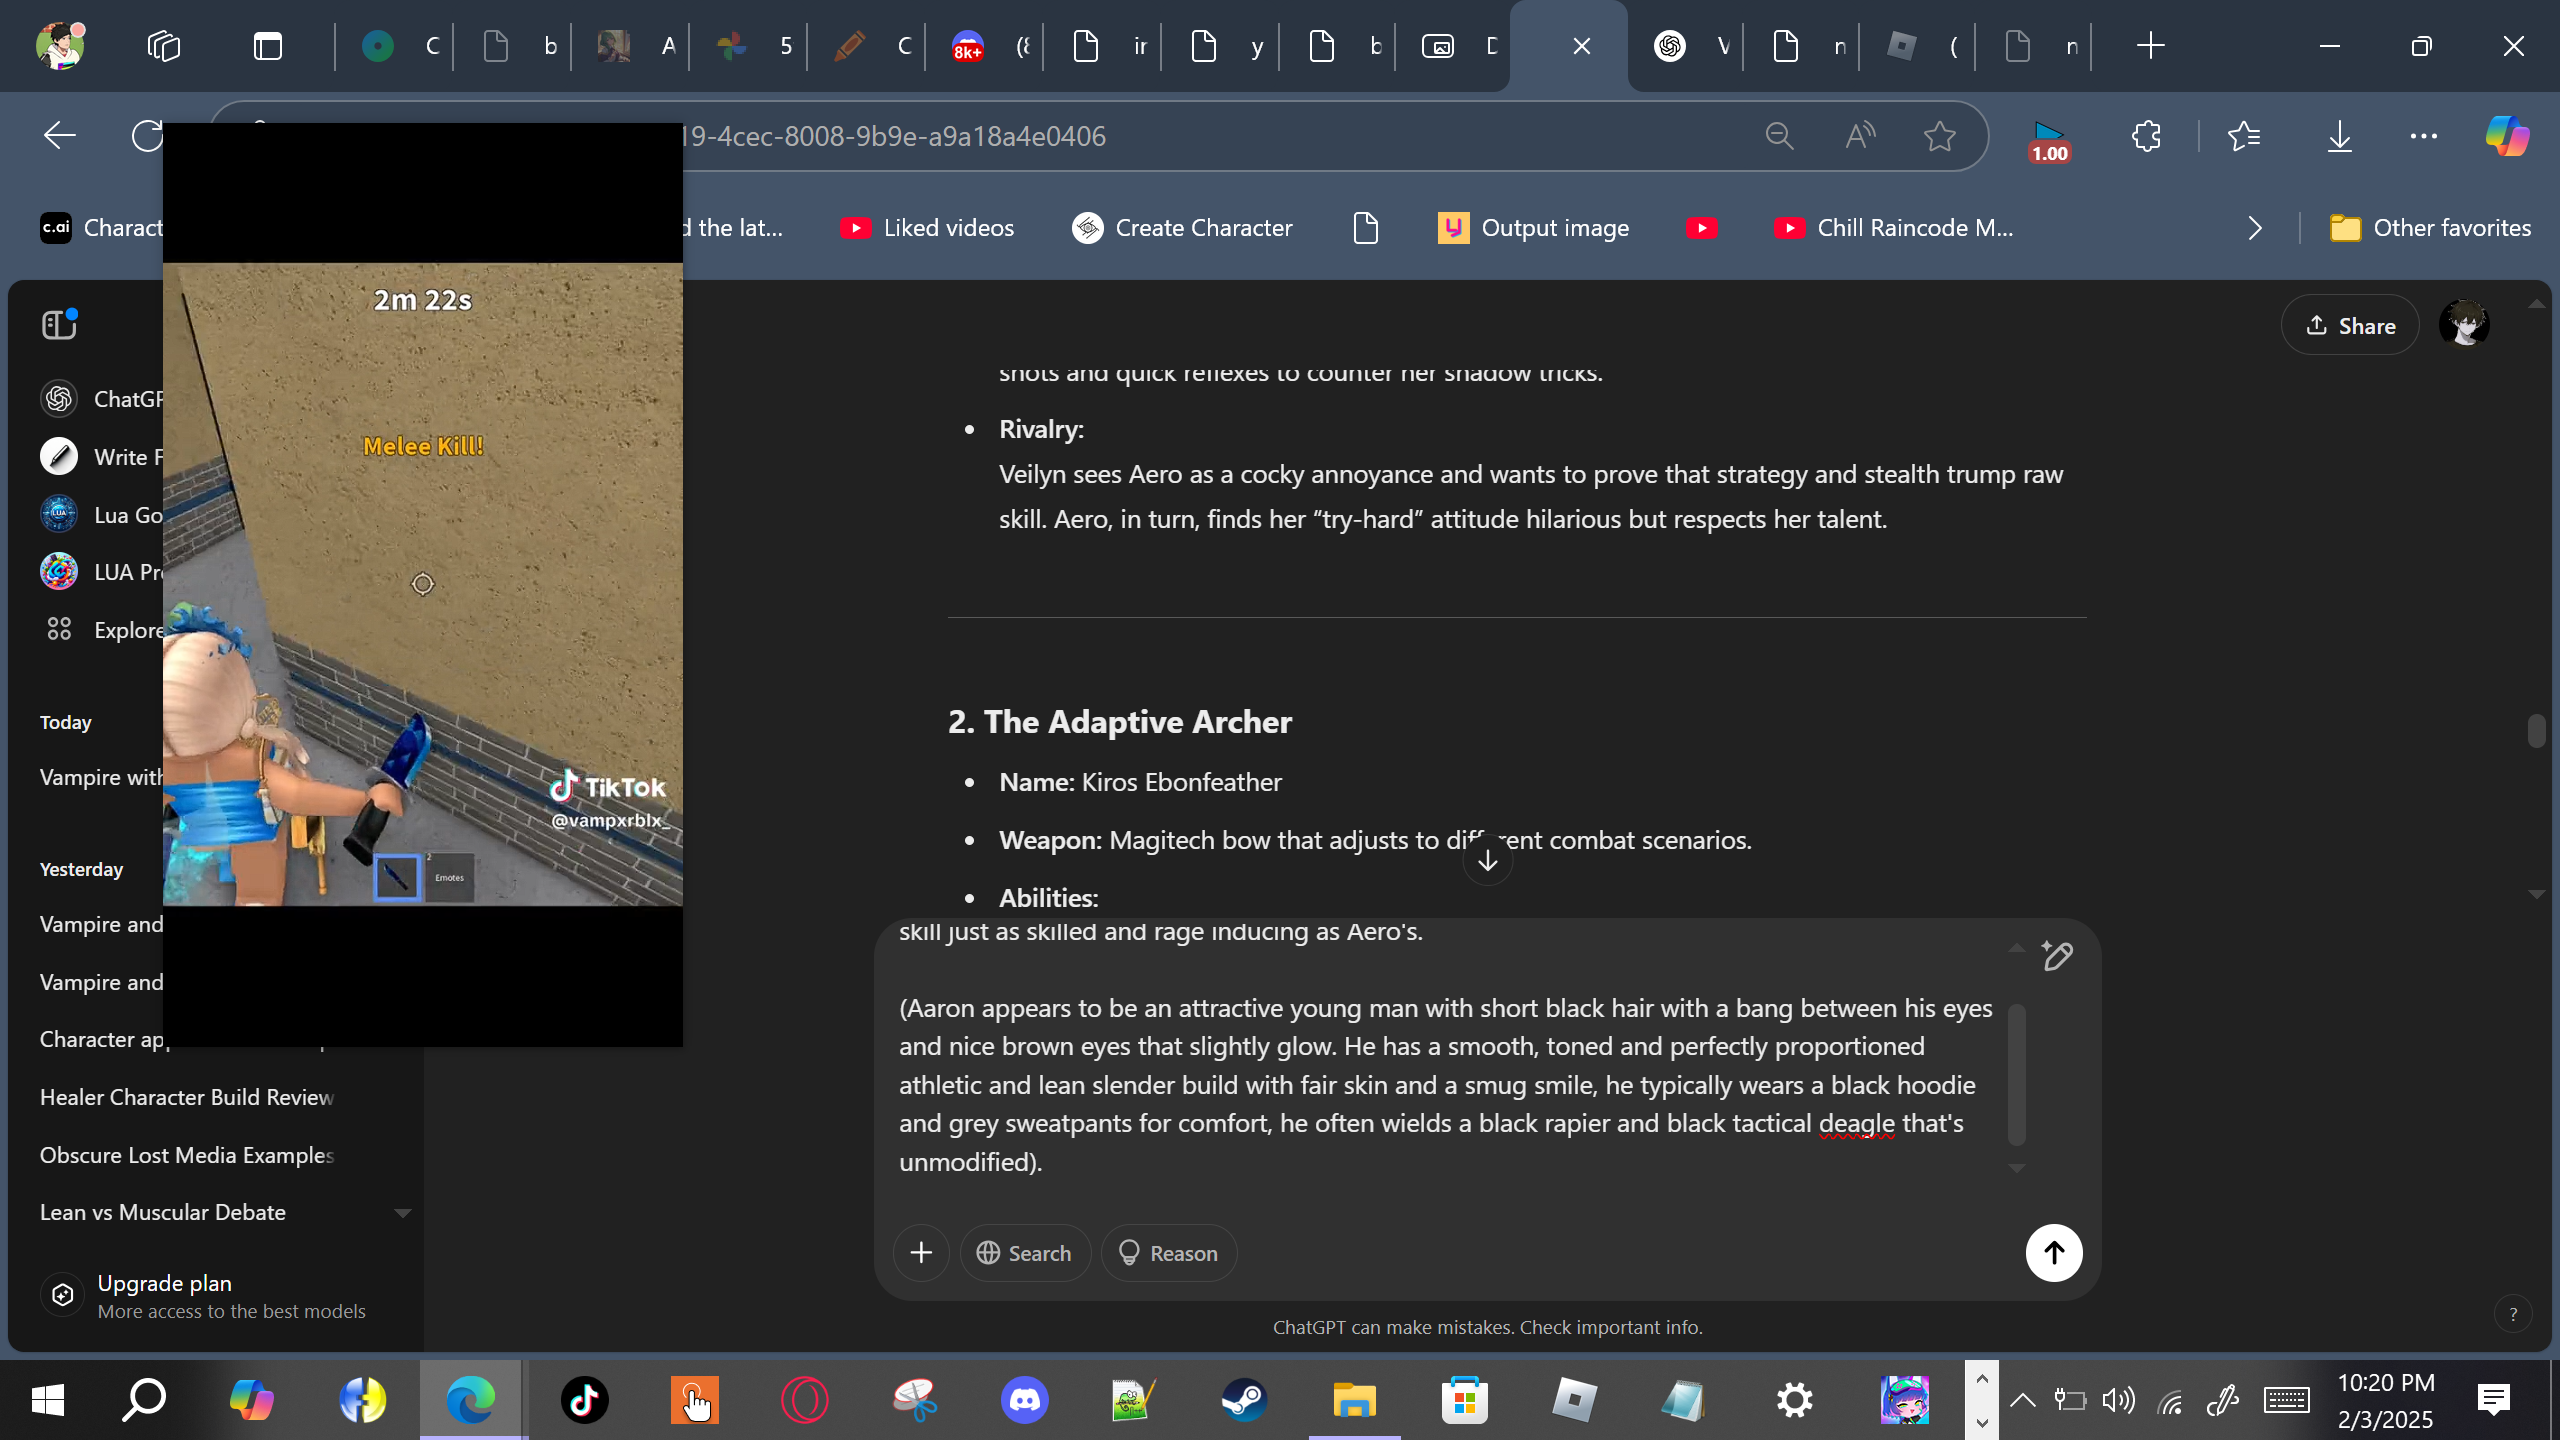
Task: Switch to the Roblox tab
Action: point(1918,46)
